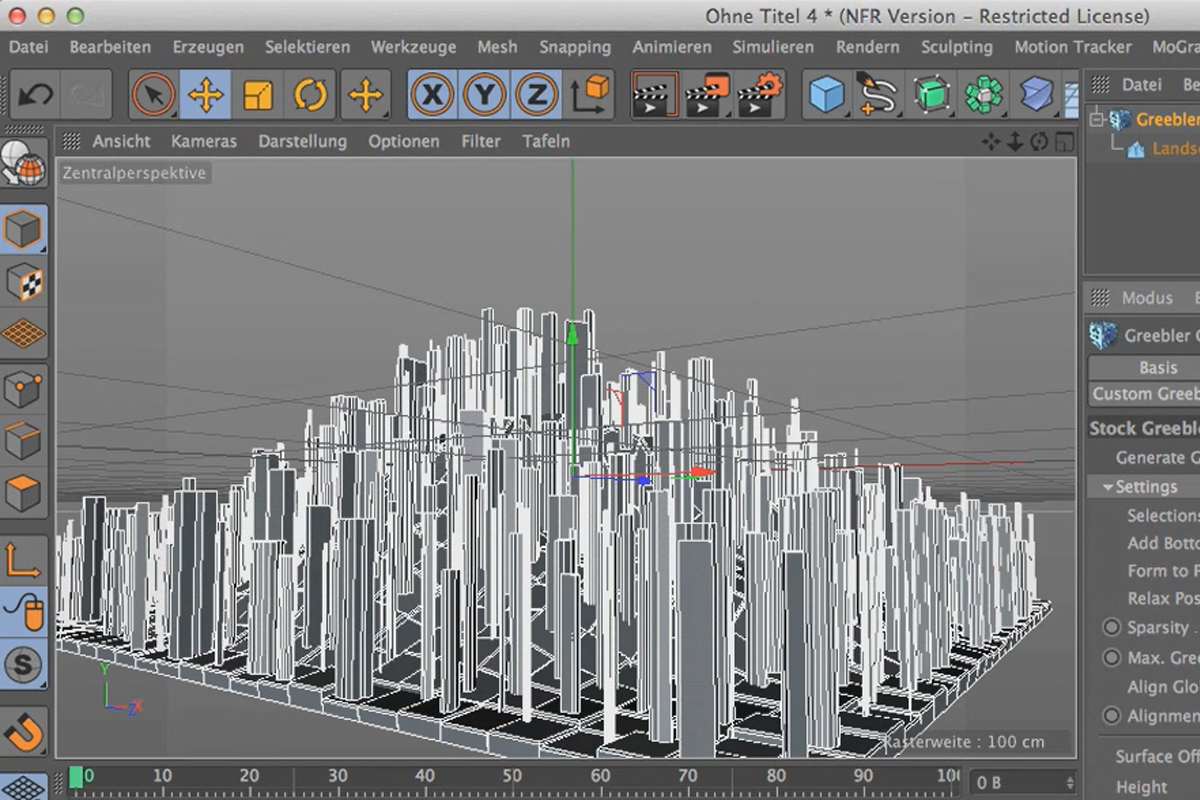This screenshot has height=800, width=1200.
Task: Add Cube primitive object
Action: [x=826, y=96]
